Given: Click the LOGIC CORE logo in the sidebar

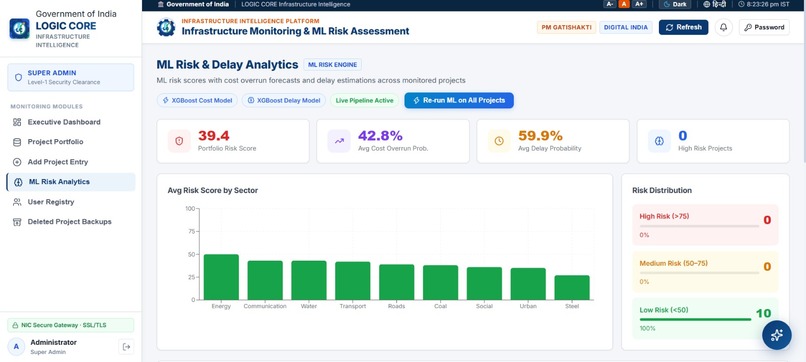Looking at the screenshot, I should point(20,29).
